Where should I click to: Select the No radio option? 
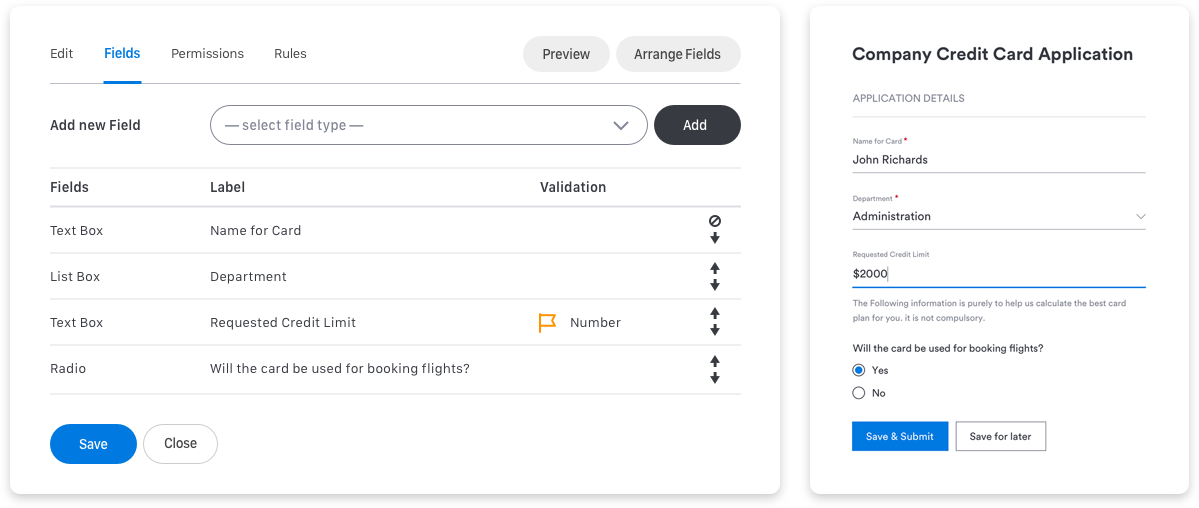tap(858, 393)
